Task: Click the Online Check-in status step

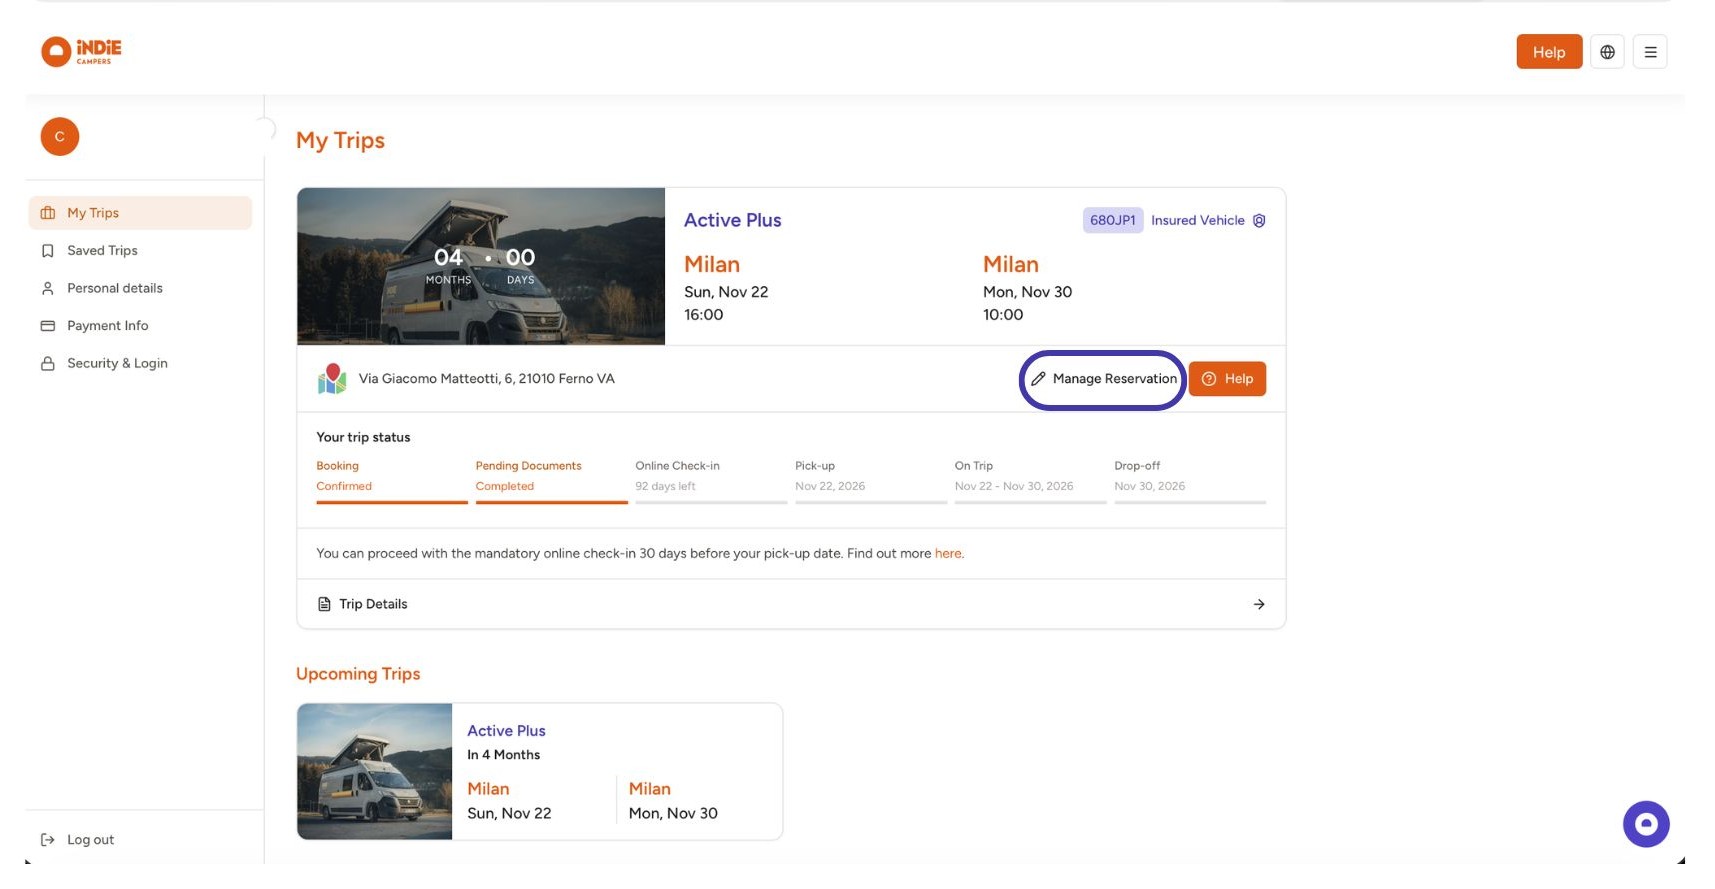Action: pyautogui.click(x=711, y=481)
